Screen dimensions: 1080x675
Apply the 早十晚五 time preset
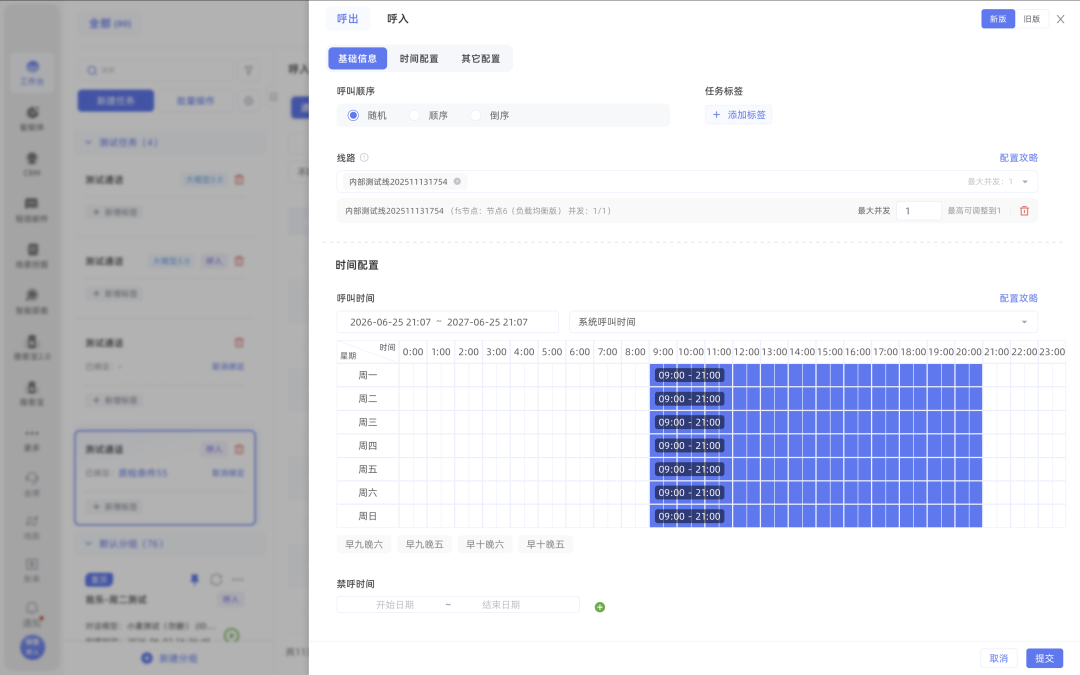pos(546,544)
